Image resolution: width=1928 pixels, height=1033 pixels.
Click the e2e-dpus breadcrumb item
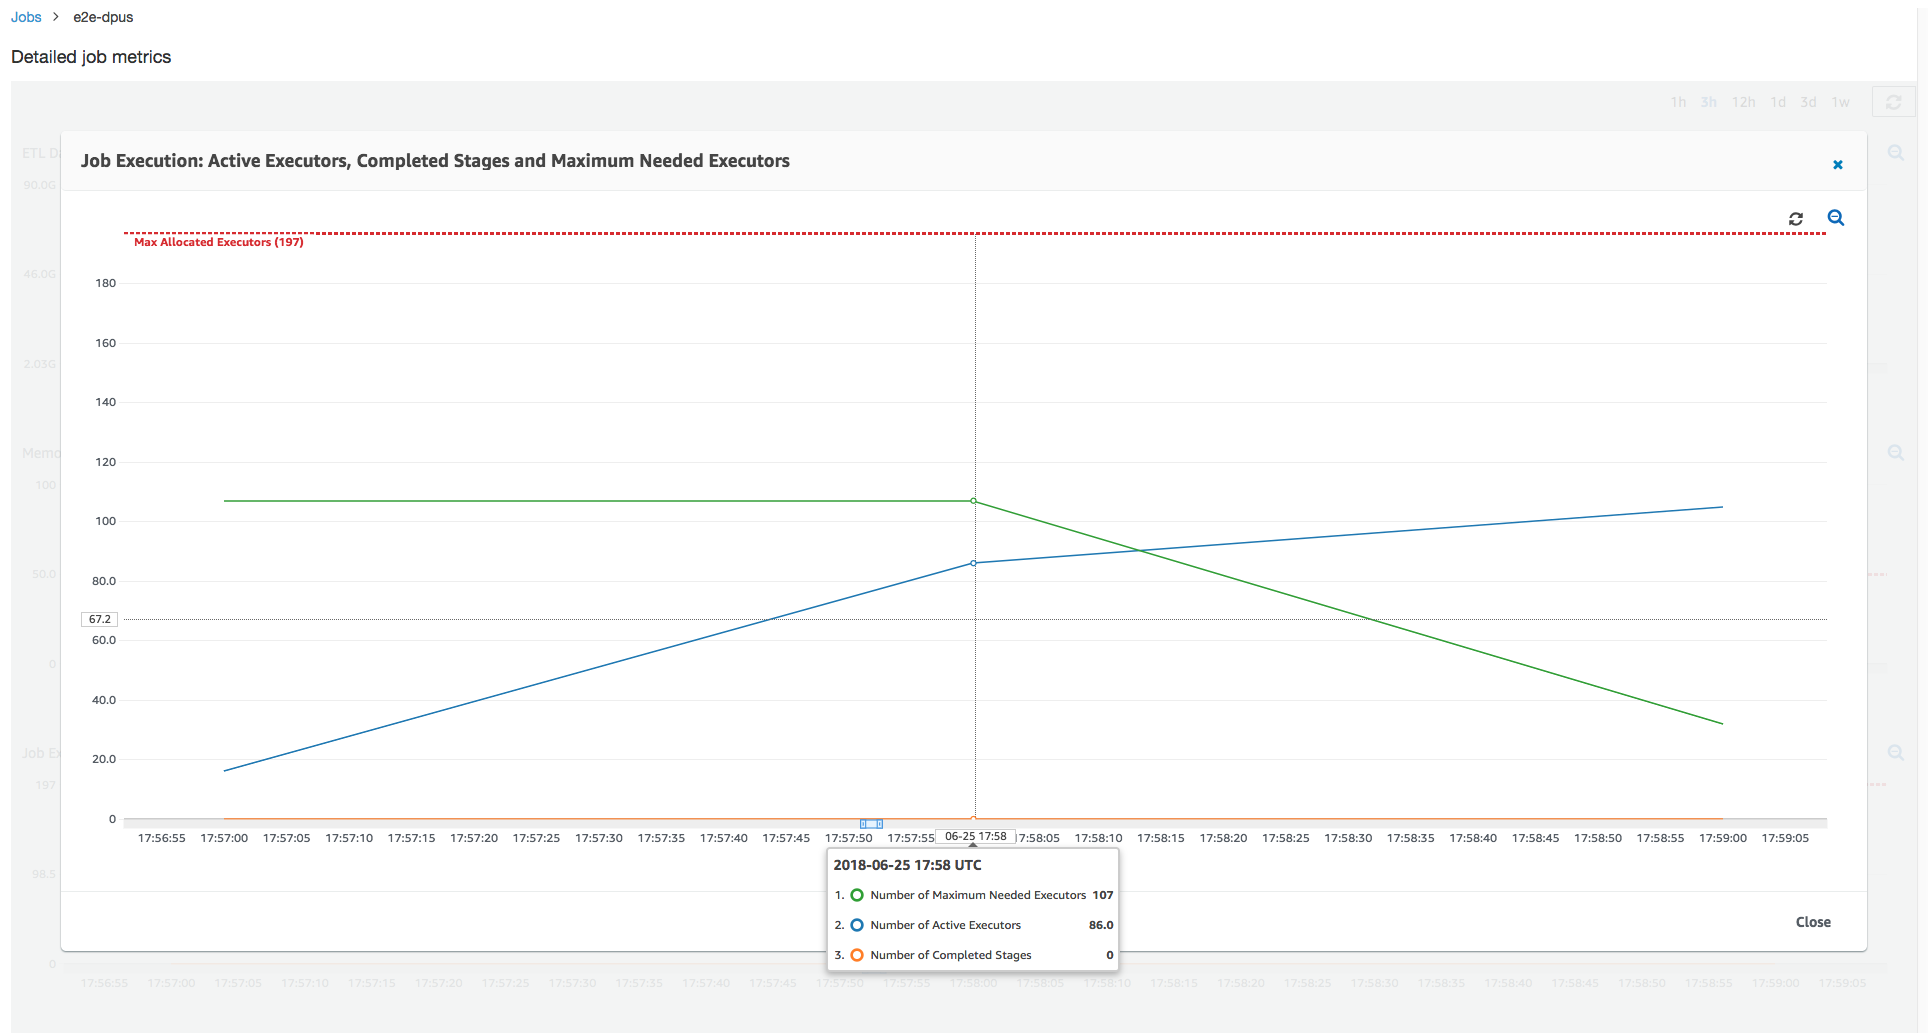click(x=103, y=17)
